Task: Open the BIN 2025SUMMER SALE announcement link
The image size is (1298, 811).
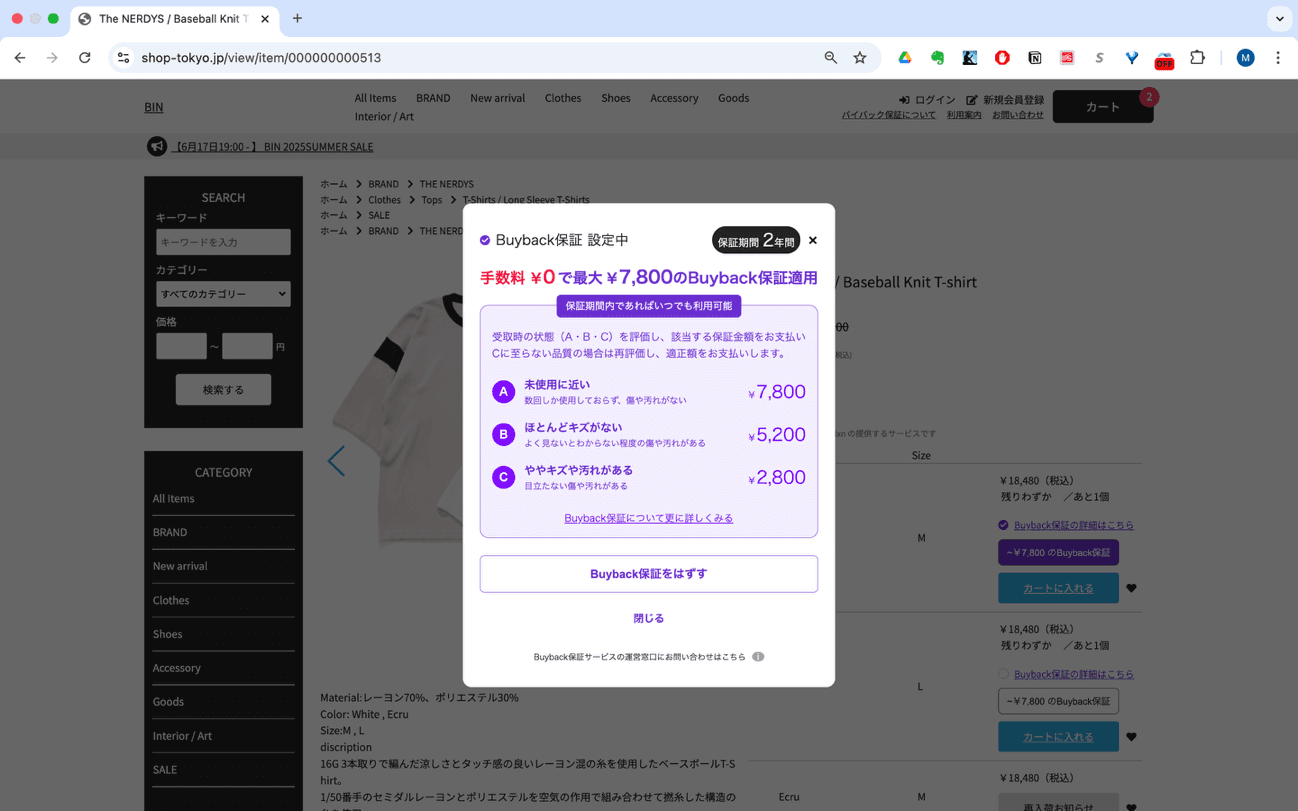Action: pos(273,147)
